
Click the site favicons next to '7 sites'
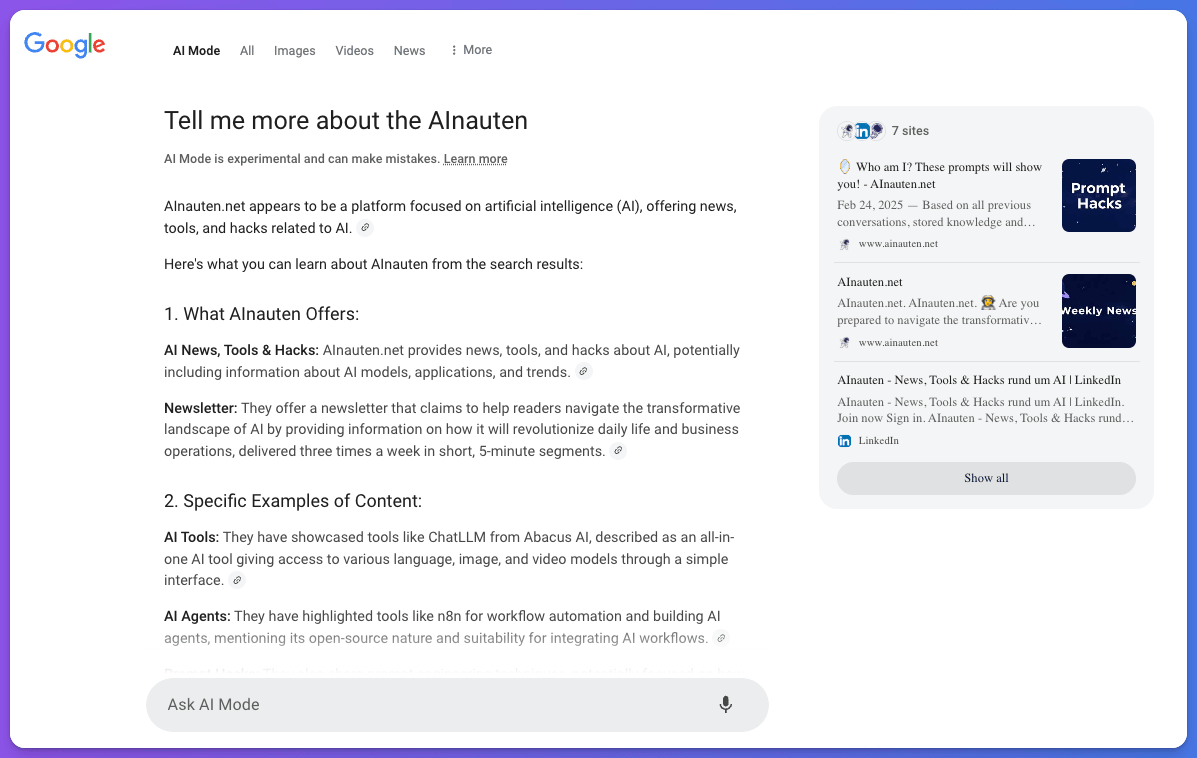pyautogui.click(x=861, y=131)
